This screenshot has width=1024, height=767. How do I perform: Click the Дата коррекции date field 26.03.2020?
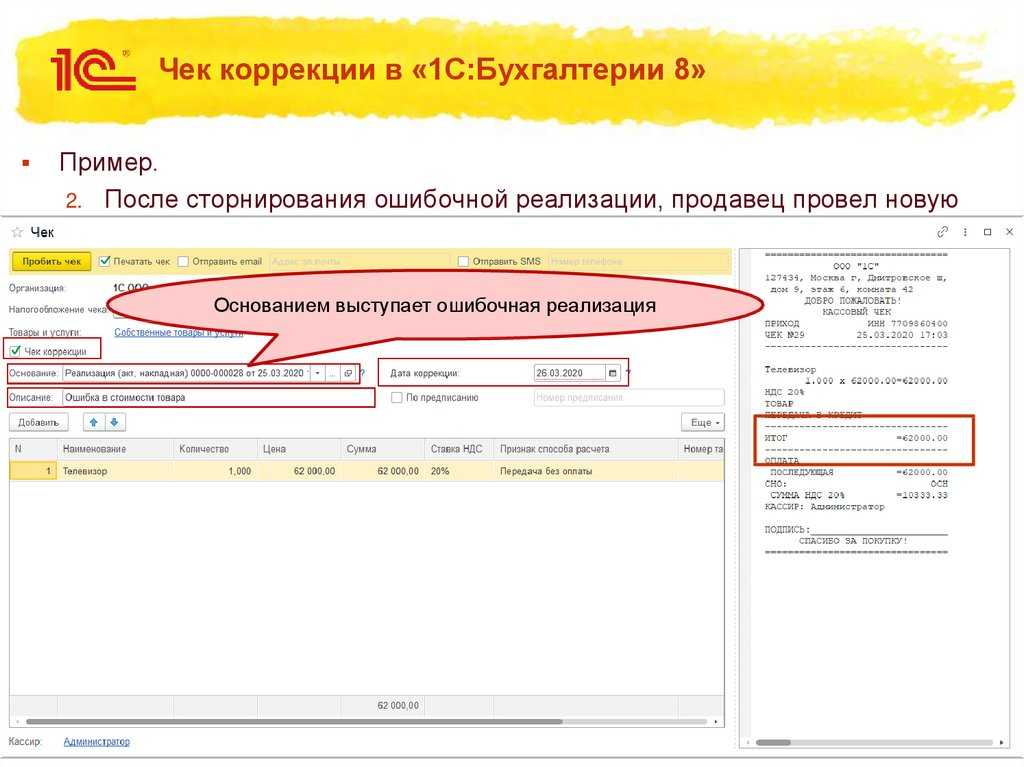(x=569, y=373)
